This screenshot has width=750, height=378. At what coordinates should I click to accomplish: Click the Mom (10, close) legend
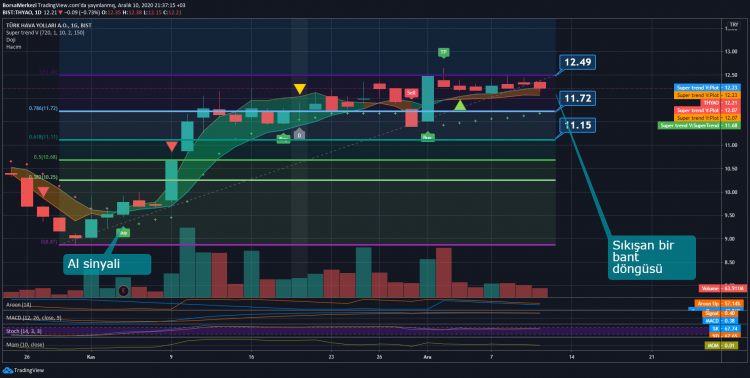25,345
